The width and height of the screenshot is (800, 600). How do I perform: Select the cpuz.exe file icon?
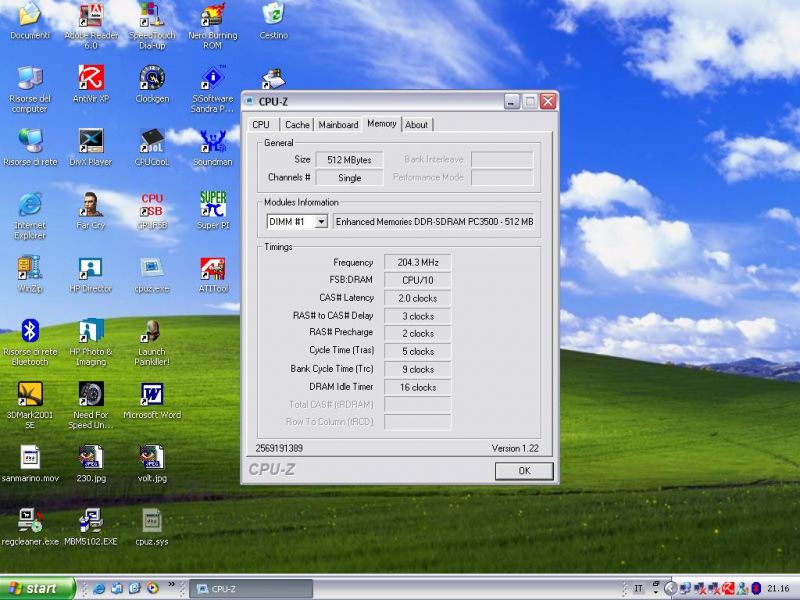(x=152, y=274)
